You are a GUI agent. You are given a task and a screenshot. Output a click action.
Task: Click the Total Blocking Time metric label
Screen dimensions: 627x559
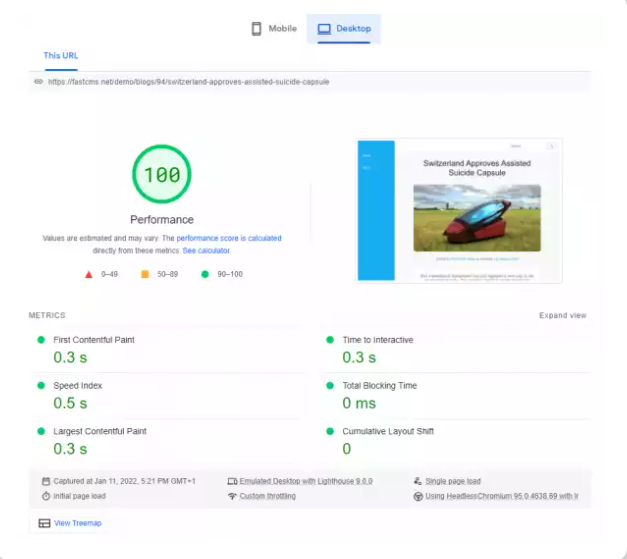379,385
